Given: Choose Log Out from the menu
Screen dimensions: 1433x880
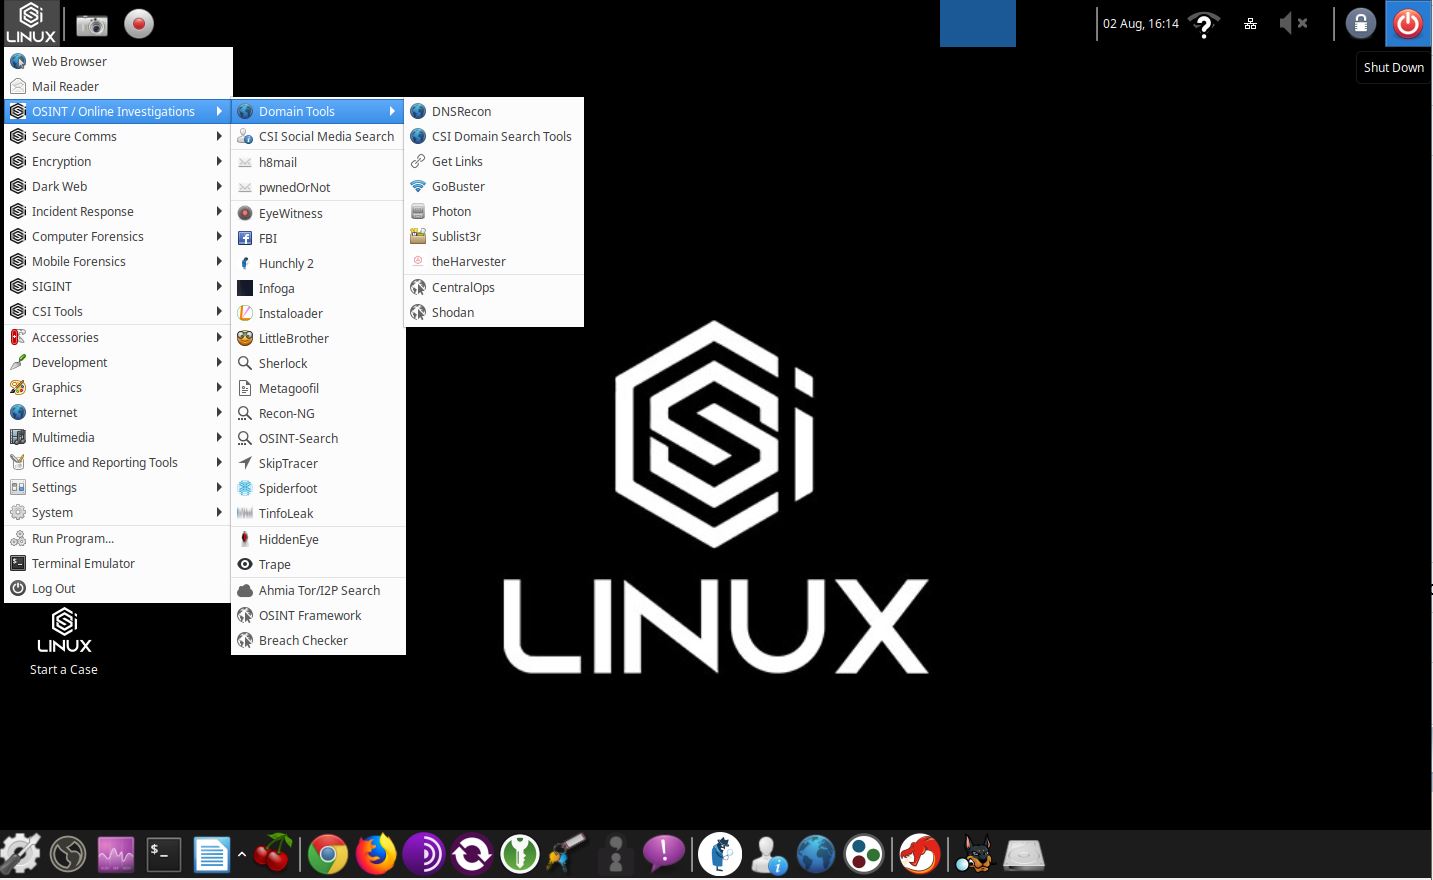Looking at the screenshot, I should coord(118,588).
